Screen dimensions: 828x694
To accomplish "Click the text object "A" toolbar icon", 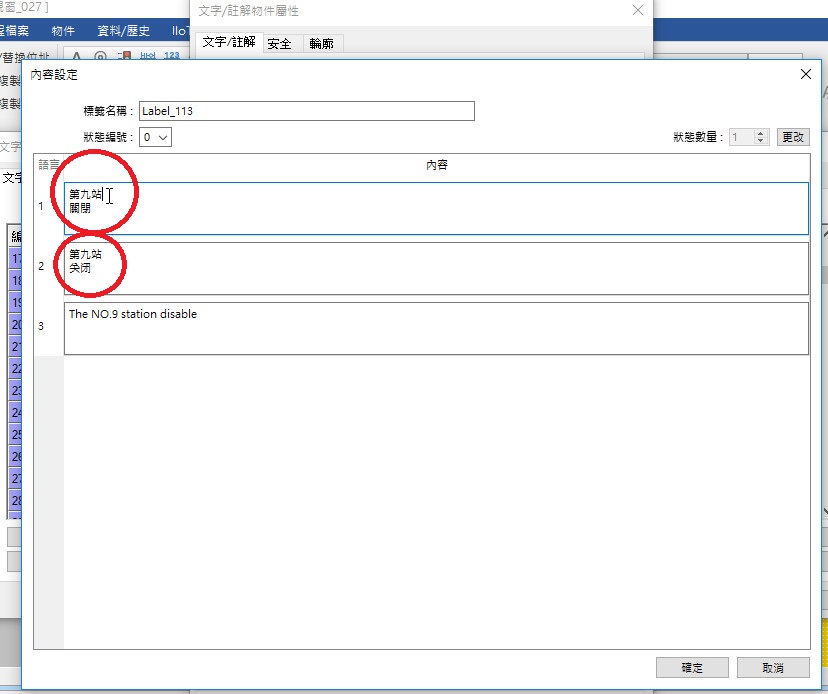I will 79,56.
